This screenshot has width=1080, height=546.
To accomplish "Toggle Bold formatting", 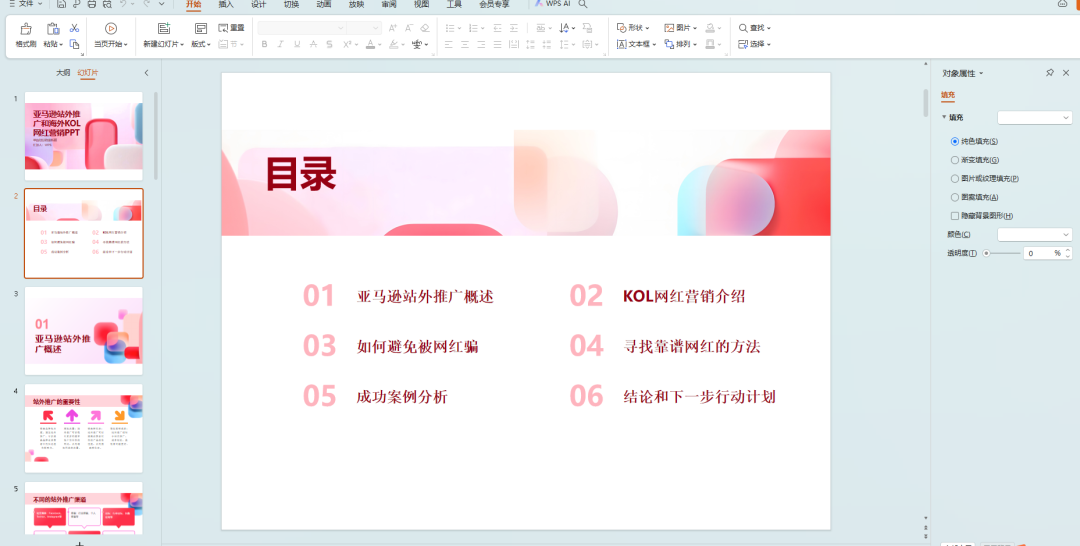I will tap(264, 44).
